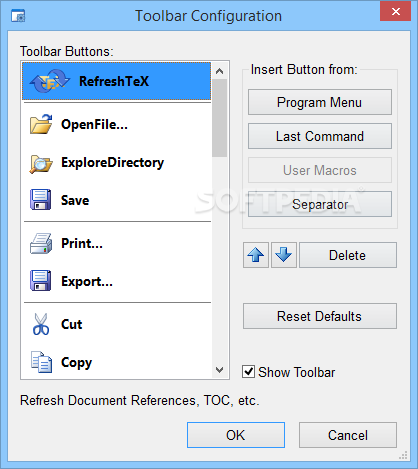Click the dialog title bar icon
This screenshot has height=469, width=418.
(18, 16)
